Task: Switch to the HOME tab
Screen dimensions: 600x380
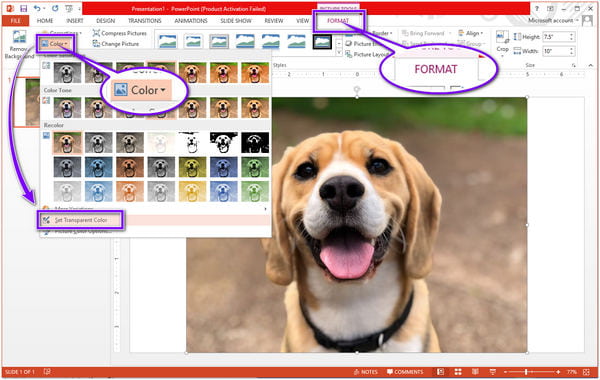Action: pyautogui.click(x=45, y=21)
